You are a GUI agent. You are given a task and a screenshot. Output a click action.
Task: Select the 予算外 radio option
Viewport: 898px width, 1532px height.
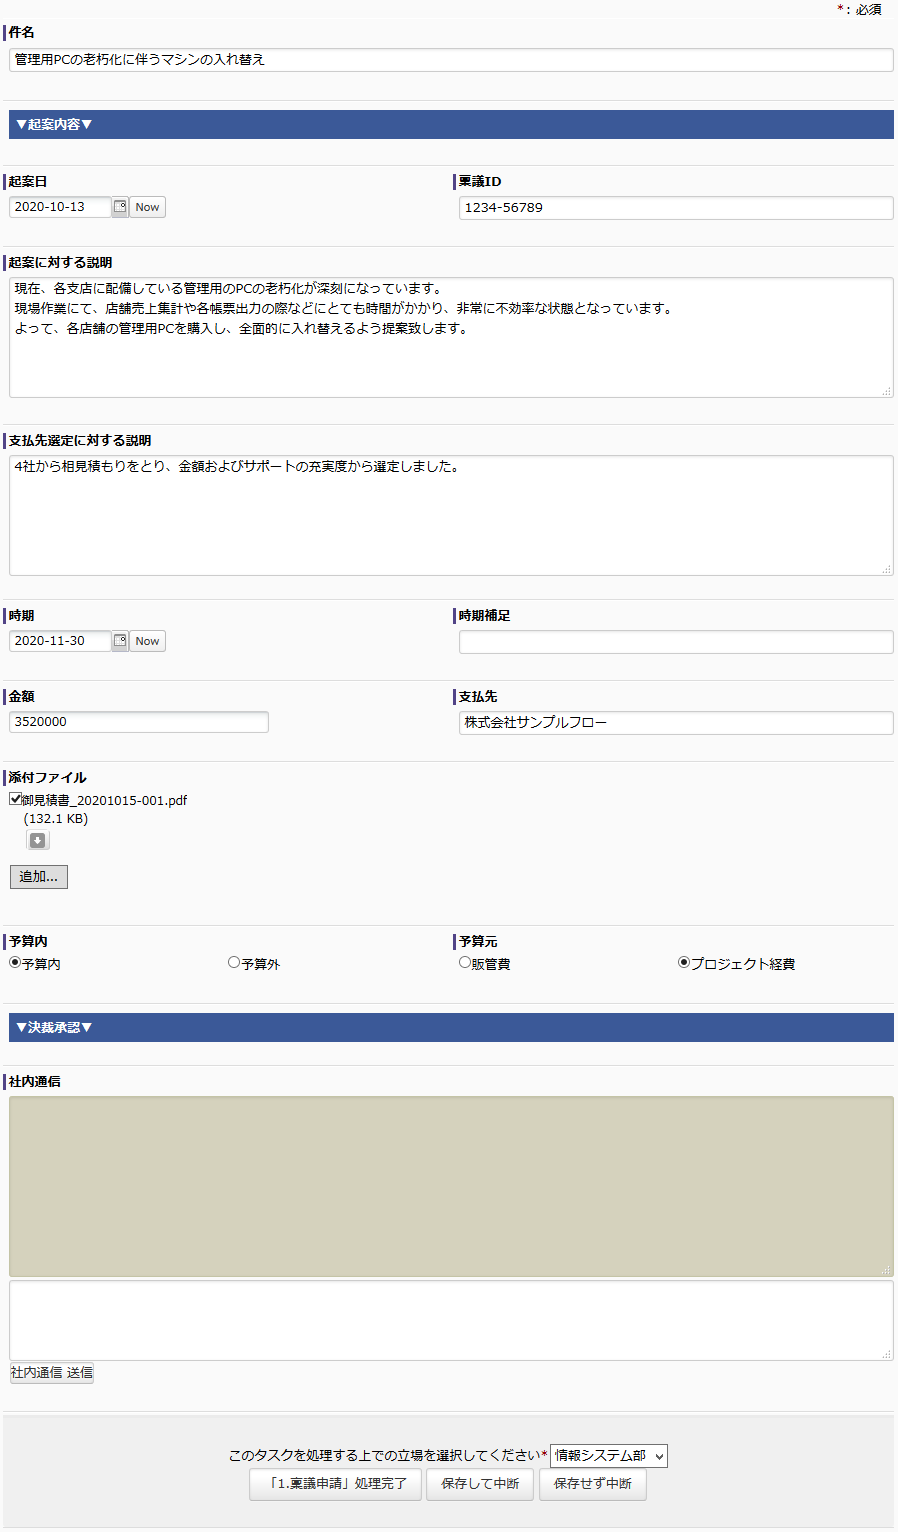(x=234, y=963)
